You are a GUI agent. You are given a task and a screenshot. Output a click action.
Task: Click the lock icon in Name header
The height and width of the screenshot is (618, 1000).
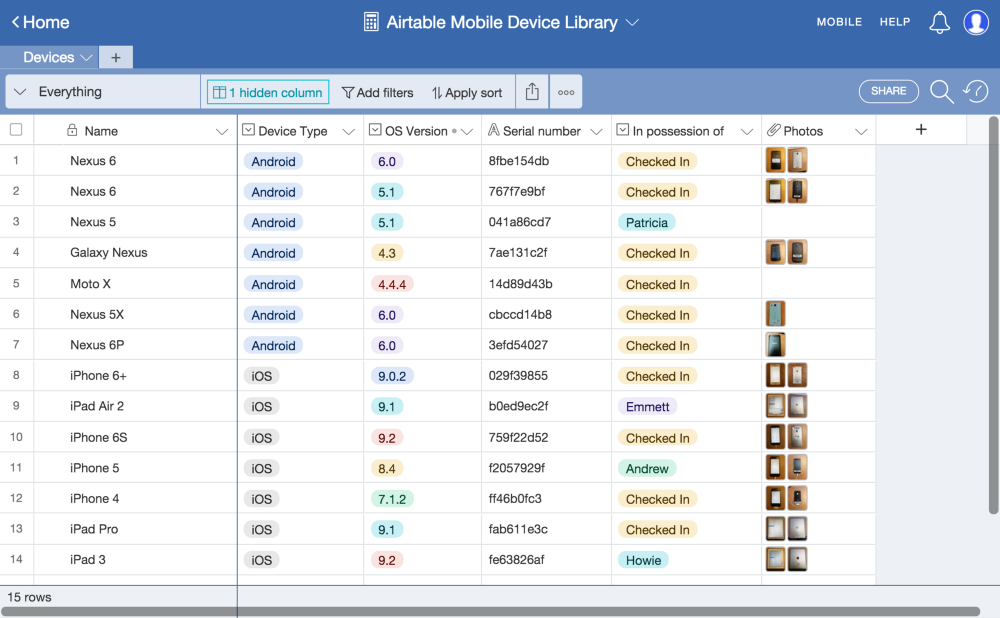tap(72, 130)
